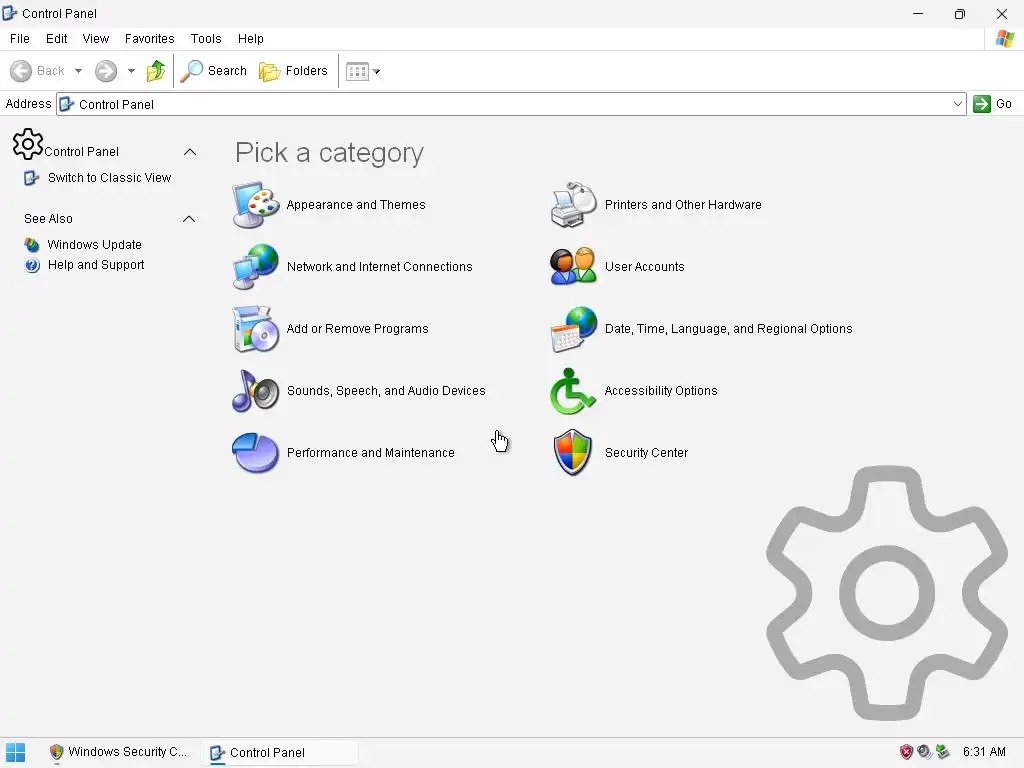Image resolution: width=1024 pixels, height=768 pixels.
Task: Click the middle system tray icon
Action: (x=924, y=752)
